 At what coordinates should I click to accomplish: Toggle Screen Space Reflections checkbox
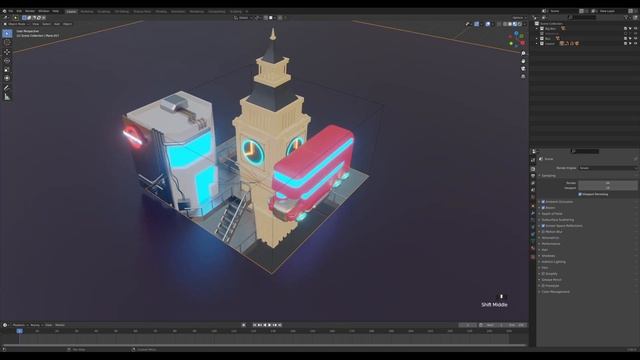click(x=543, y=226)
